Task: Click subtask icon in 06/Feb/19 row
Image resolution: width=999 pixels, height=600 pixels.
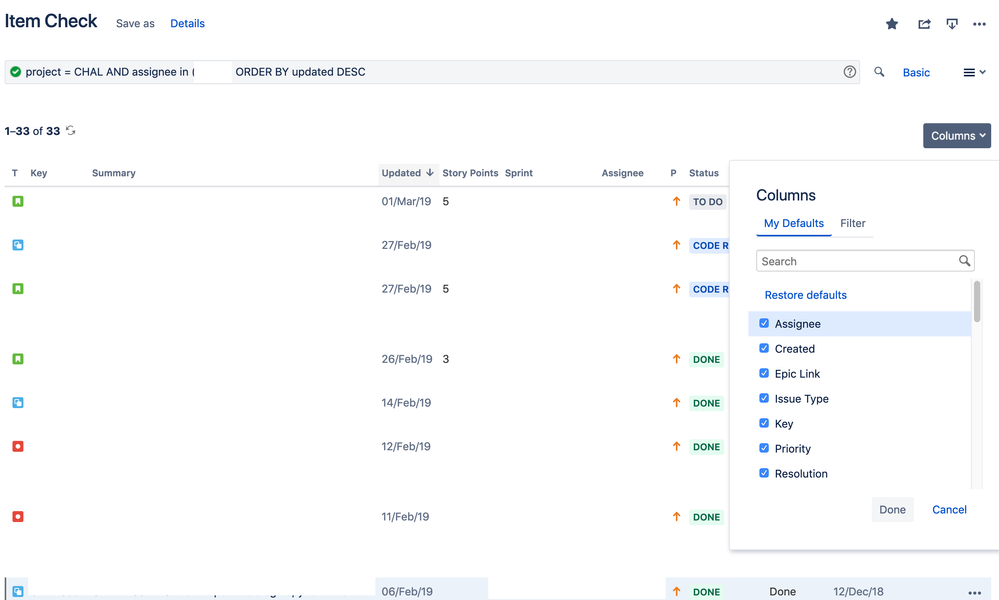Action: [18, 591]
